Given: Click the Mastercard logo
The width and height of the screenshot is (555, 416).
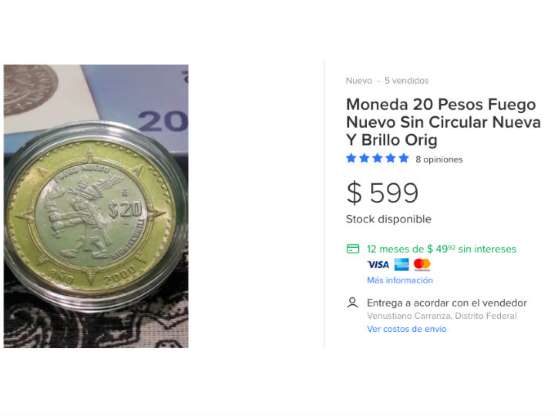Looking at the screenshot, I should [x=422, y=264].
